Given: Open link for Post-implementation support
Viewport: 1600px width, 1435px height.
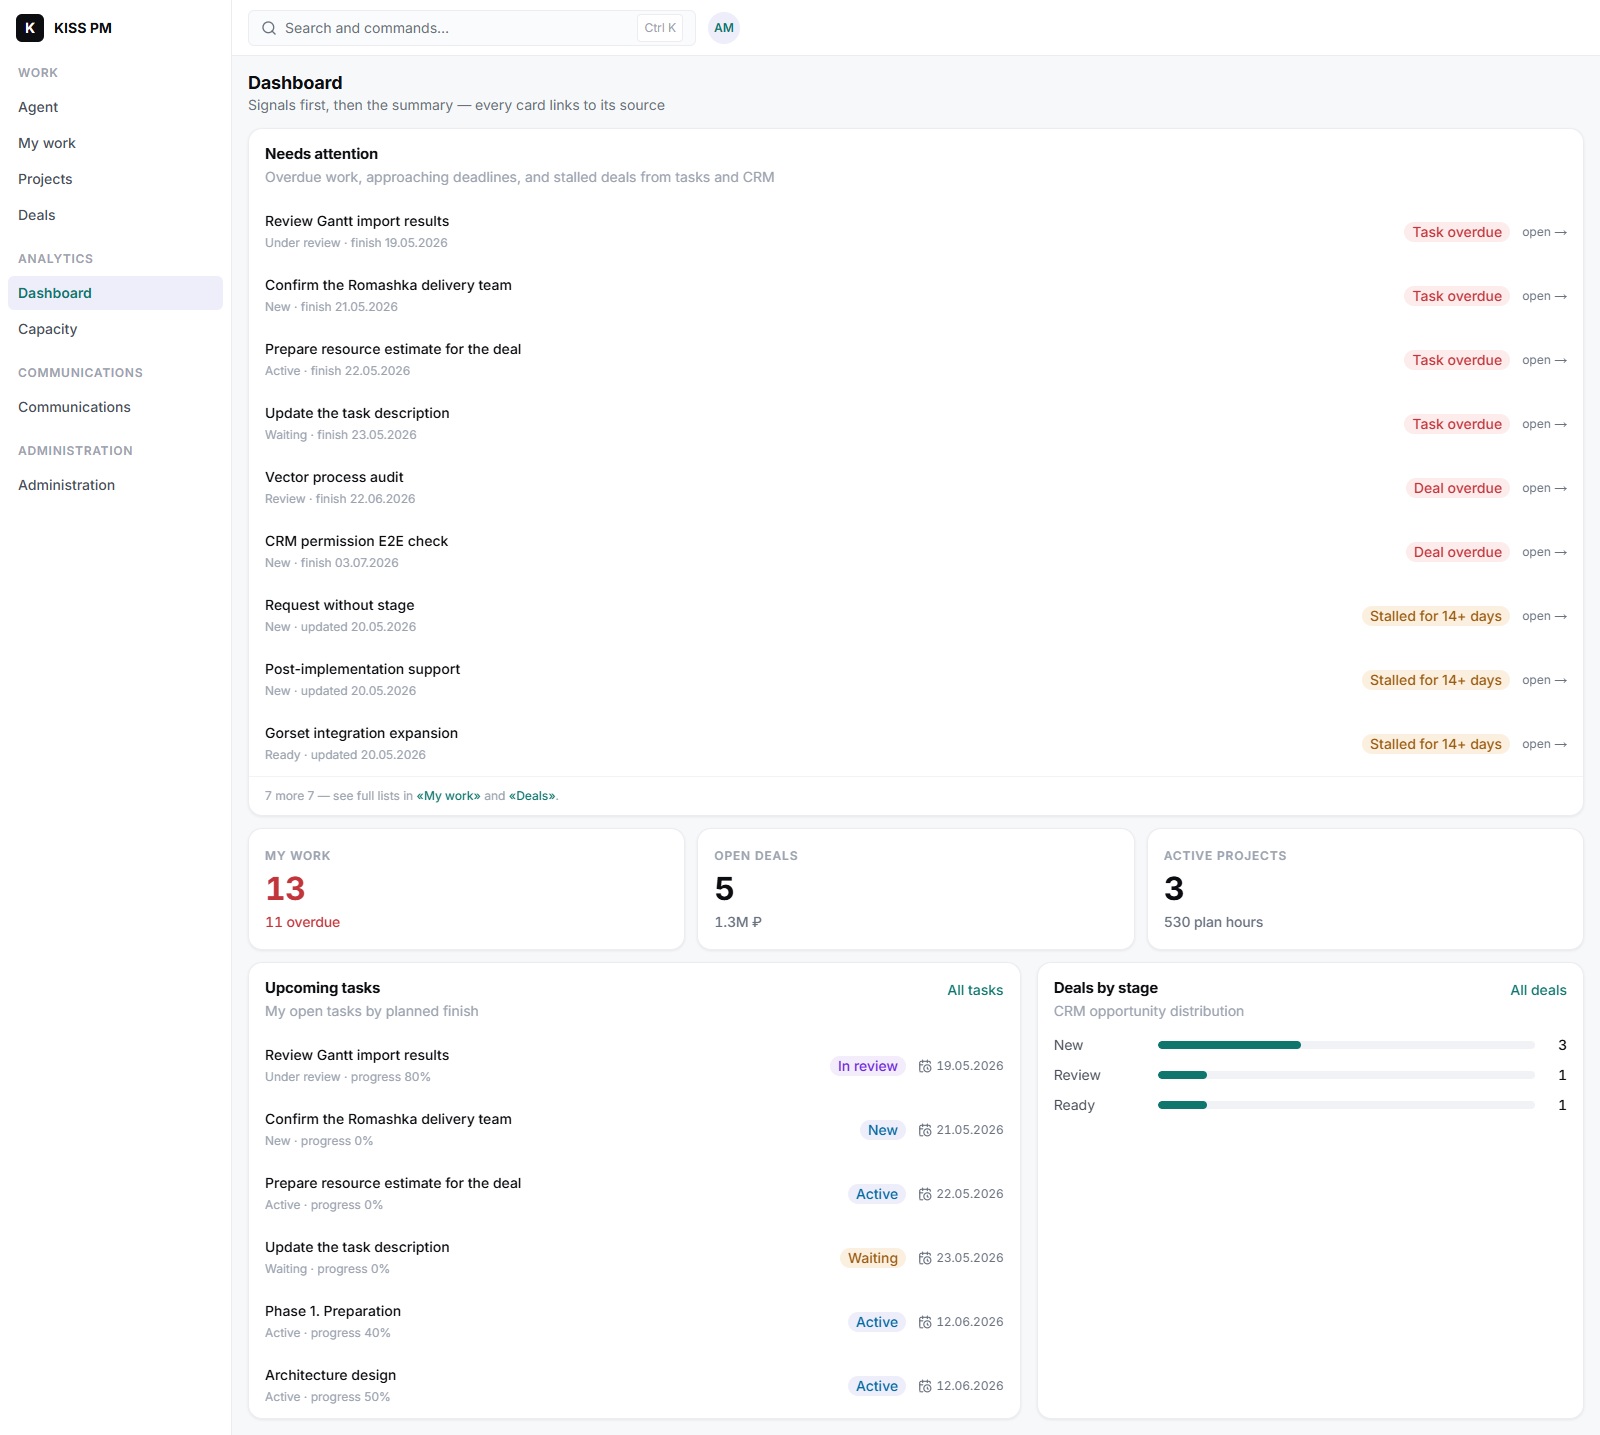Looking at the screenshot, I should point(1544,680).
